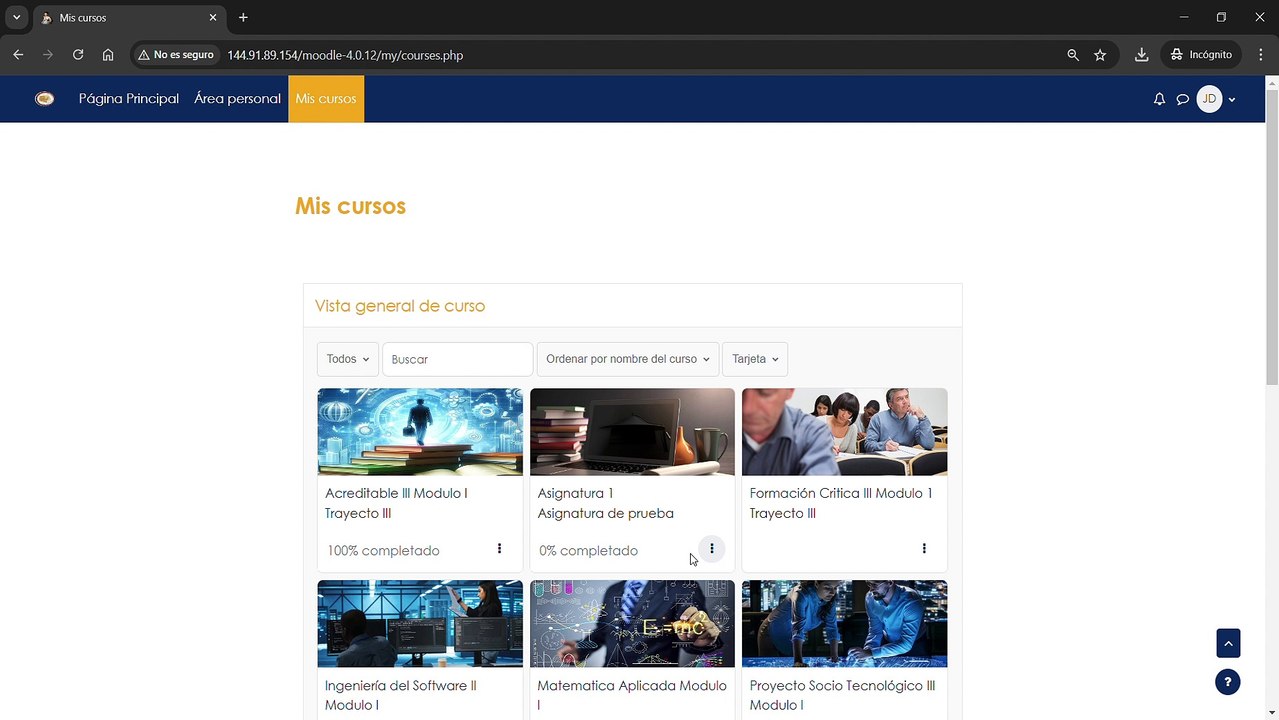Viewport: 1279px width, 720px height.
Task: Click the back-to-top arrow button
Action: tap(1228, 643)
